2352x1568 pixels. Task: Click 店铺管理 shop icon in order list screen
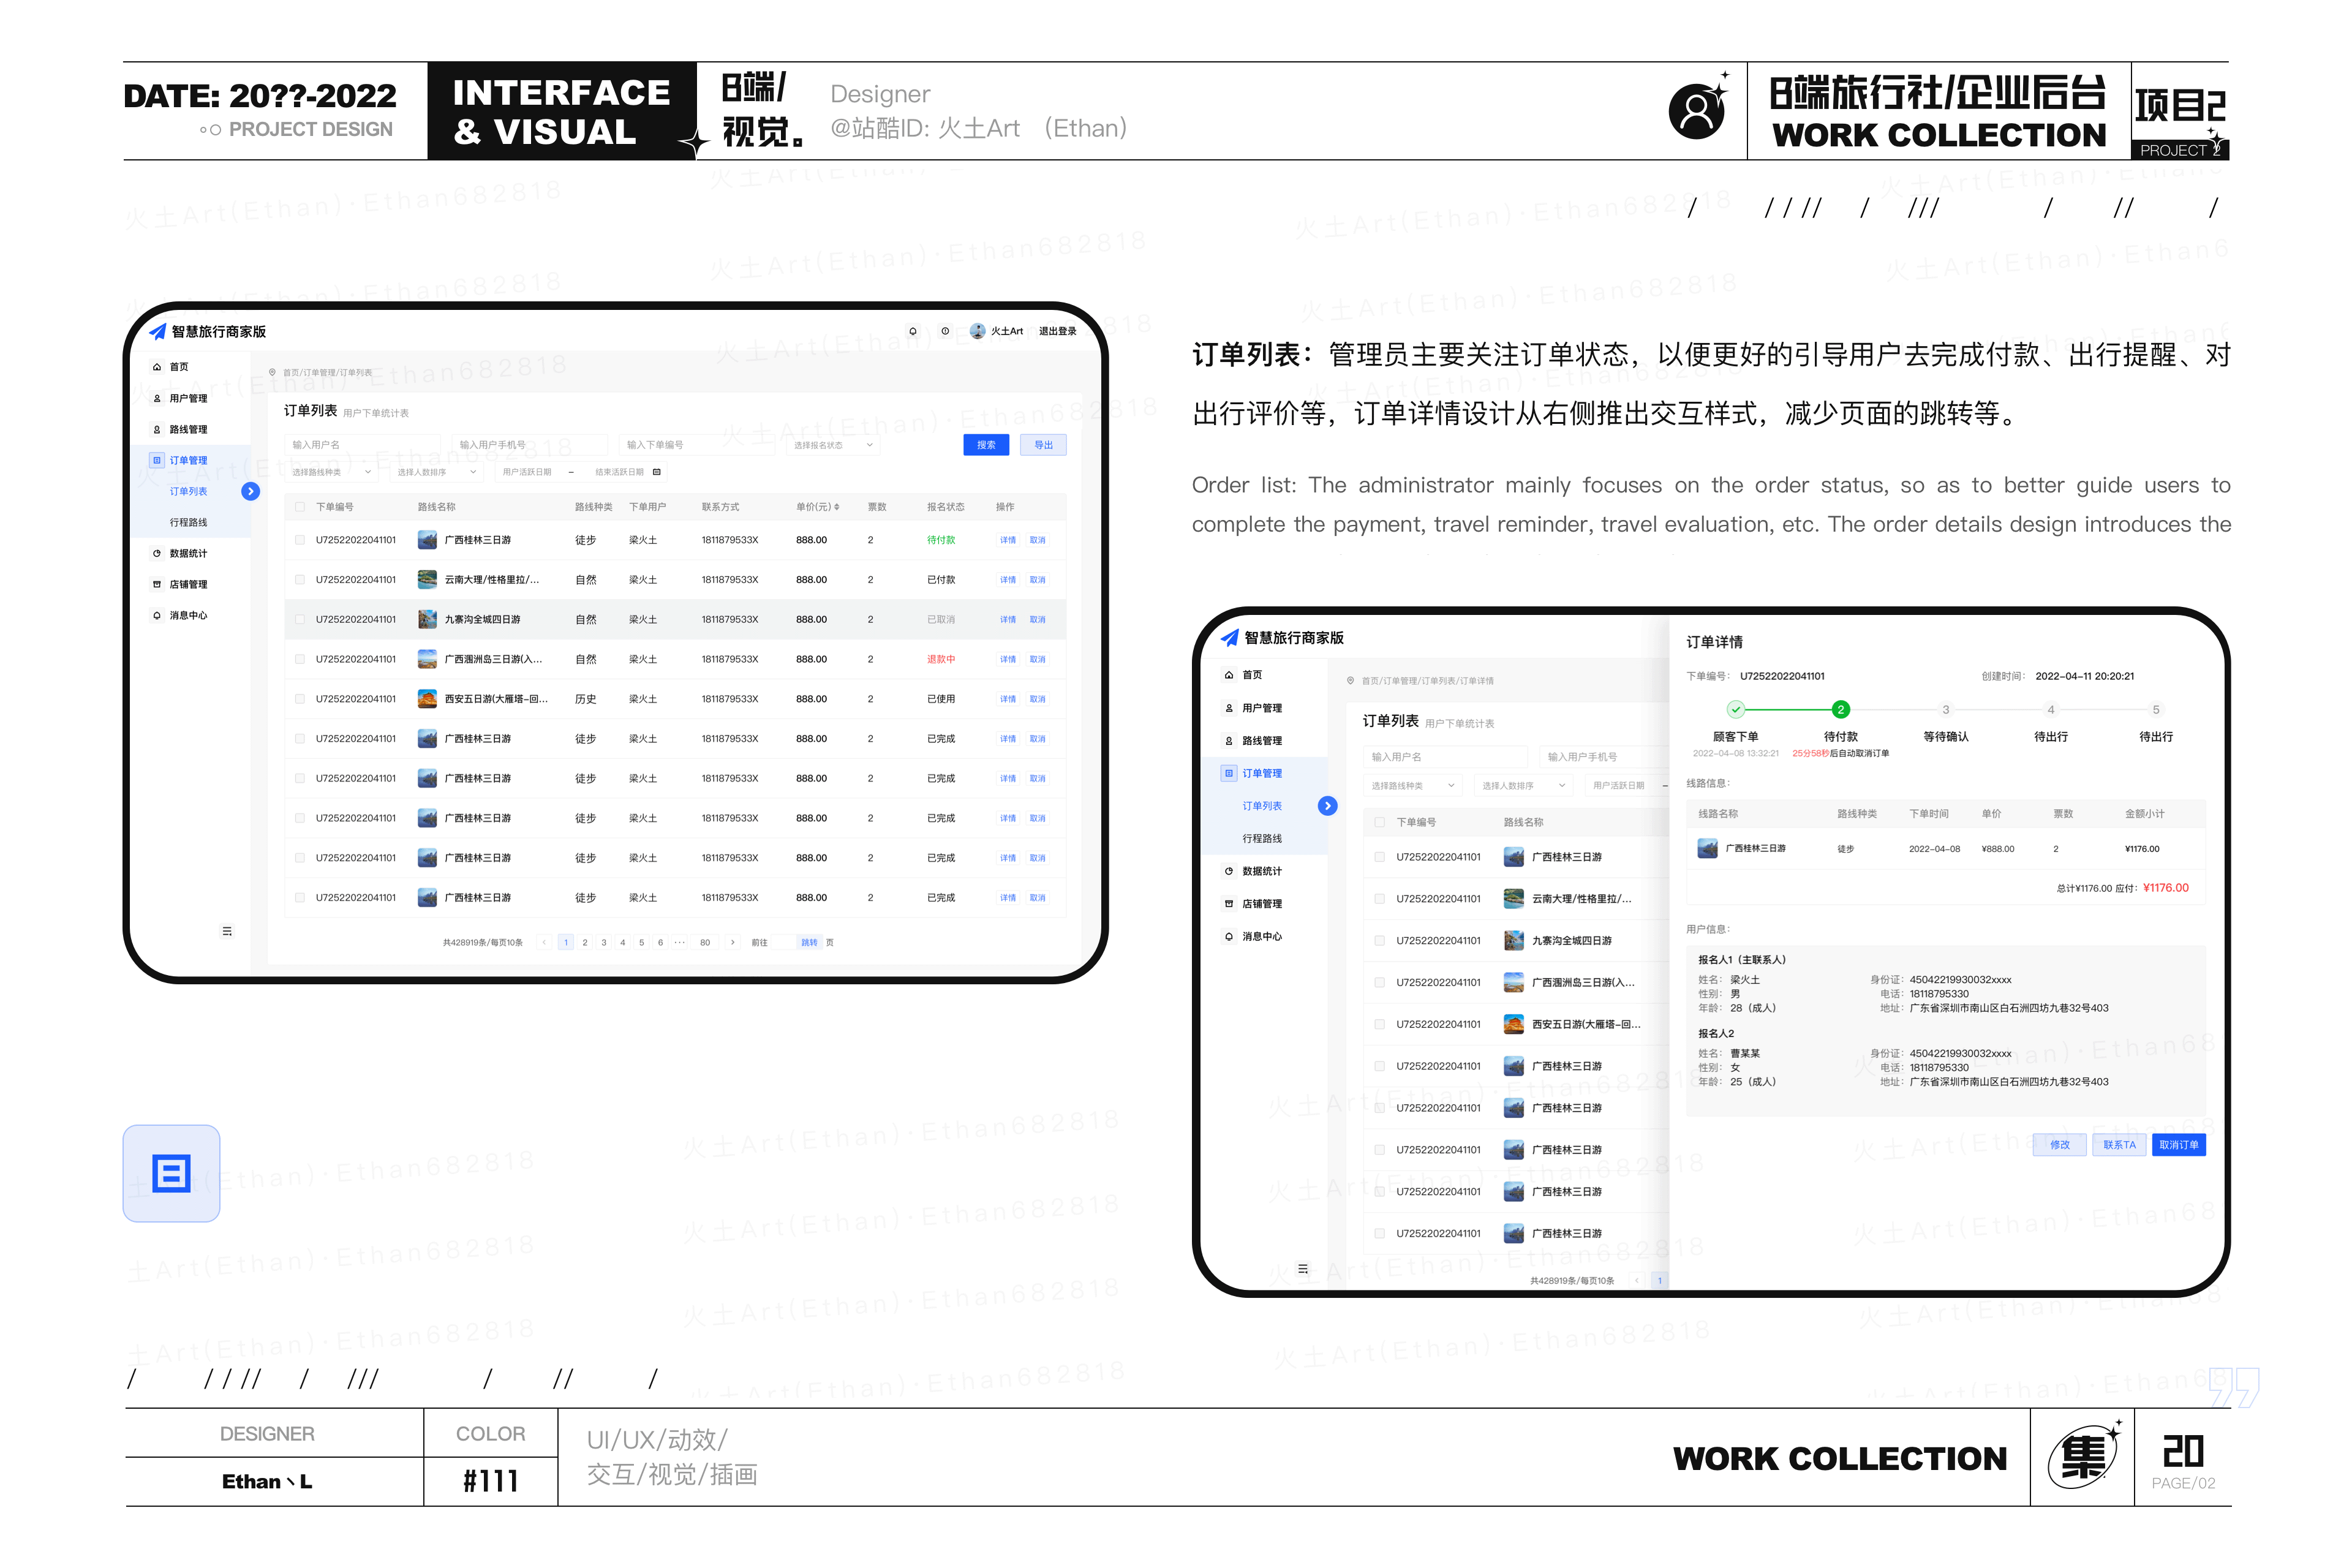pos(157,584)
